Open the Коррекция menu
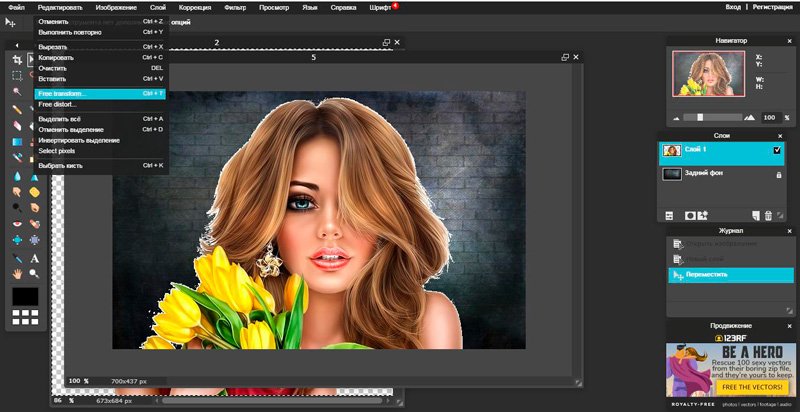 click(195, 6)
